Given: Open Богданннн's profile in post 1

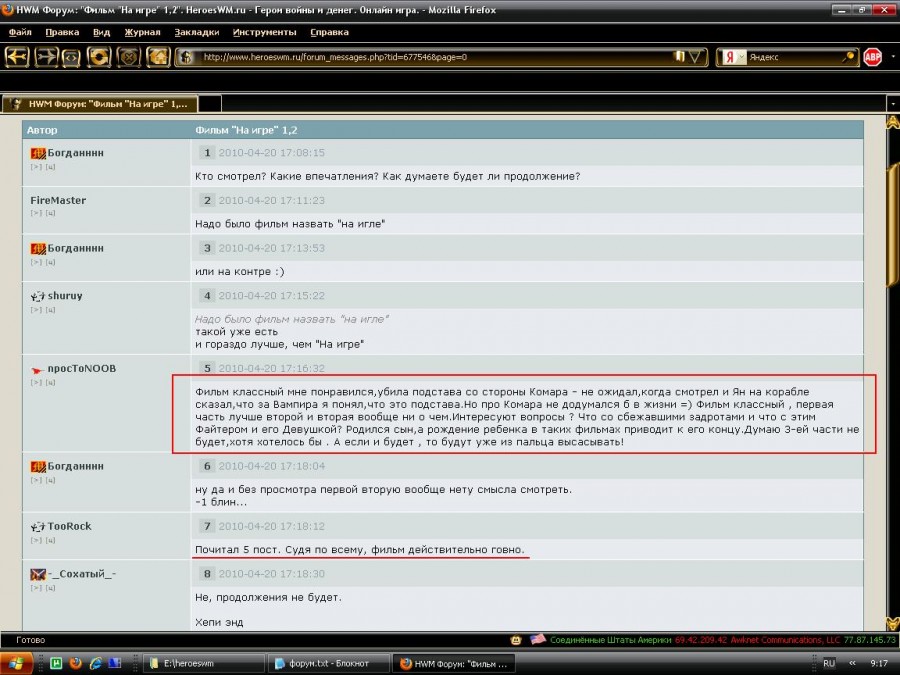Looking at the screenshot, I should [75, 153].
